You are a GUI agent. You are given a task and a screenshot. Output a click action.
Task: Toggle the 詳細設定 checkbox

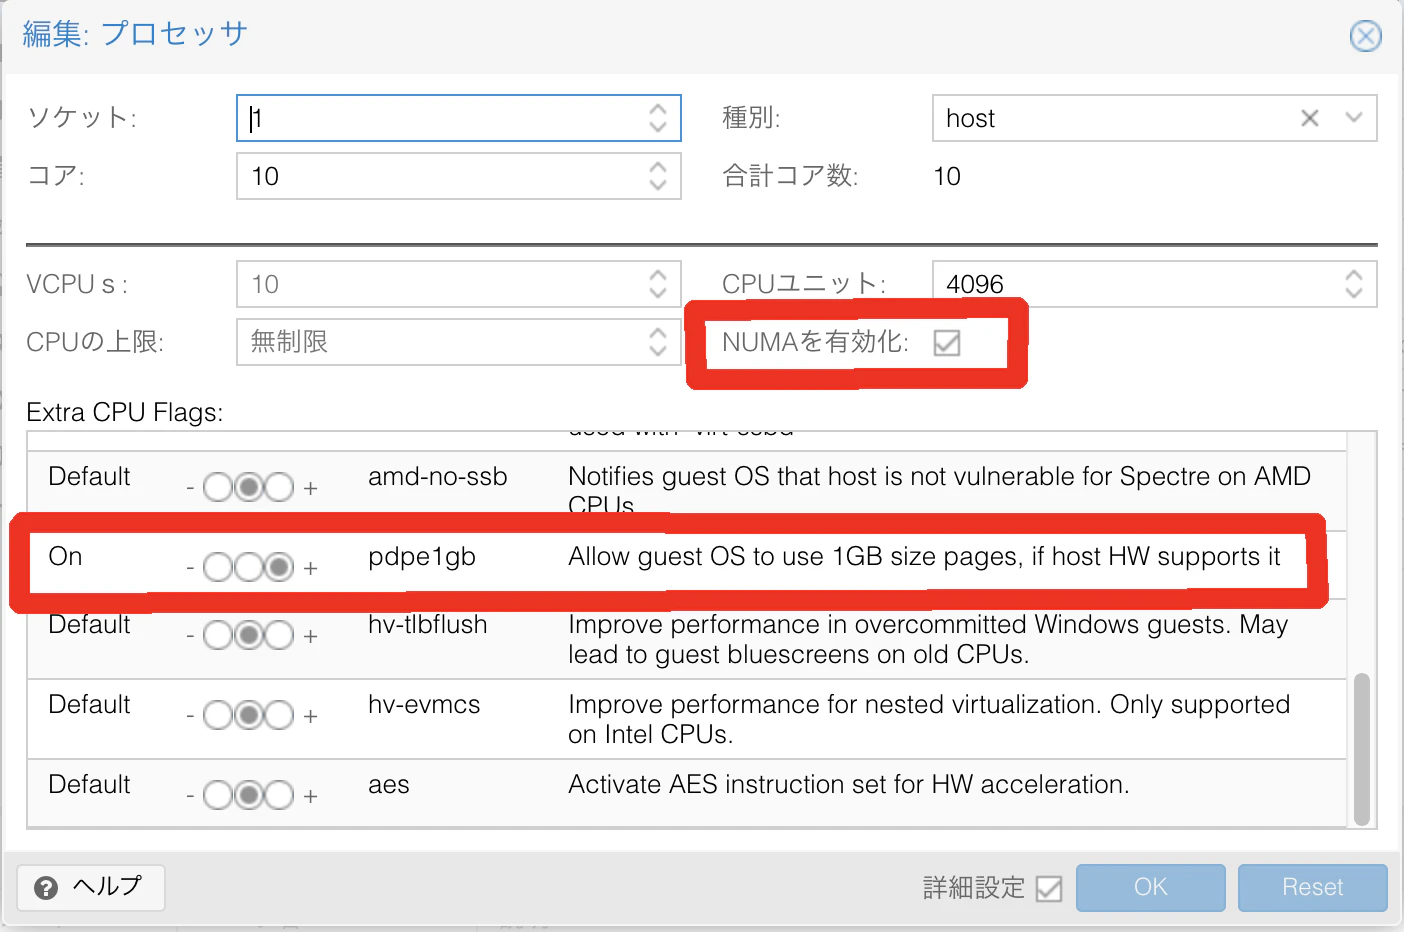click(1049, 888)
